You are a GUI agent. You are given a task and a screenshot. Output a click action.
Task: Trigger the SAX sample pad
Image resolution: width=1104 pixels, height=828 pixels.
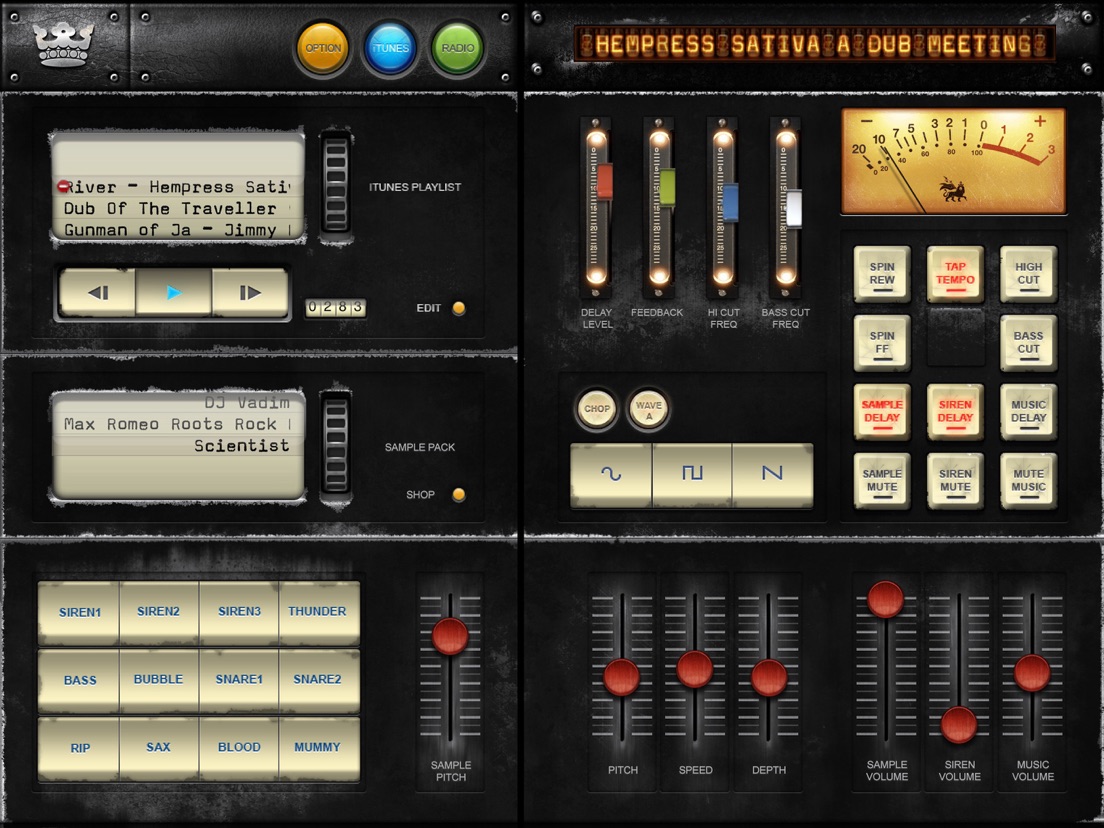(158, 748)
